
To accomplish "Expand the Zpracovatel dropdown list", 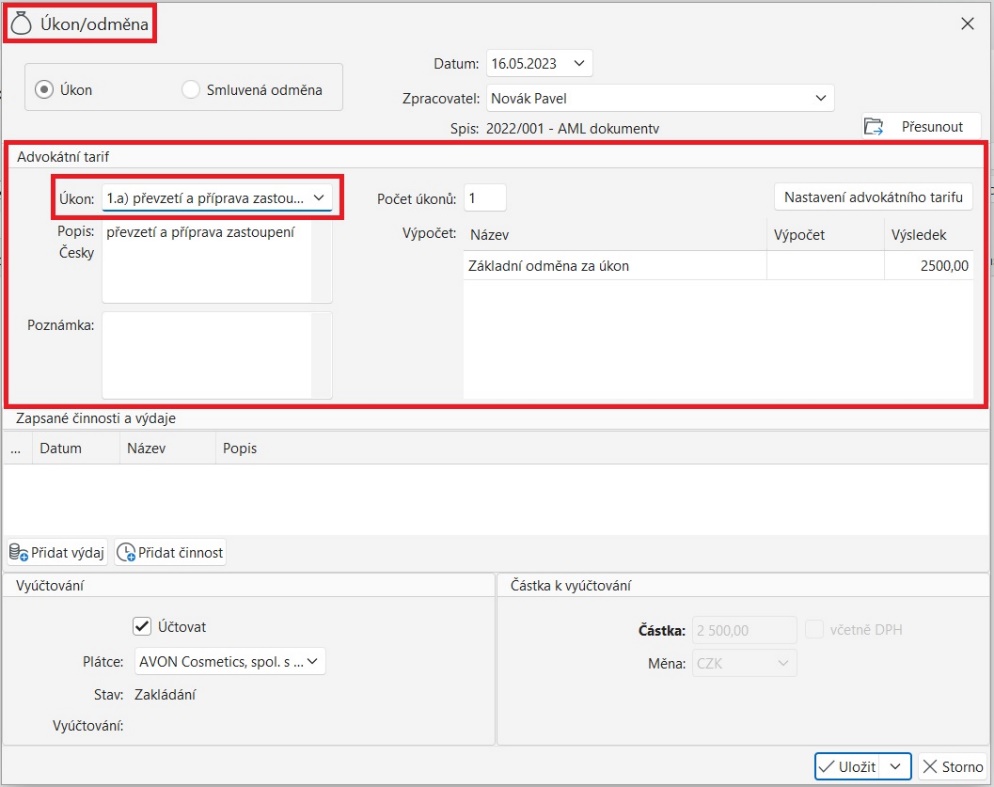I will 820,98.
